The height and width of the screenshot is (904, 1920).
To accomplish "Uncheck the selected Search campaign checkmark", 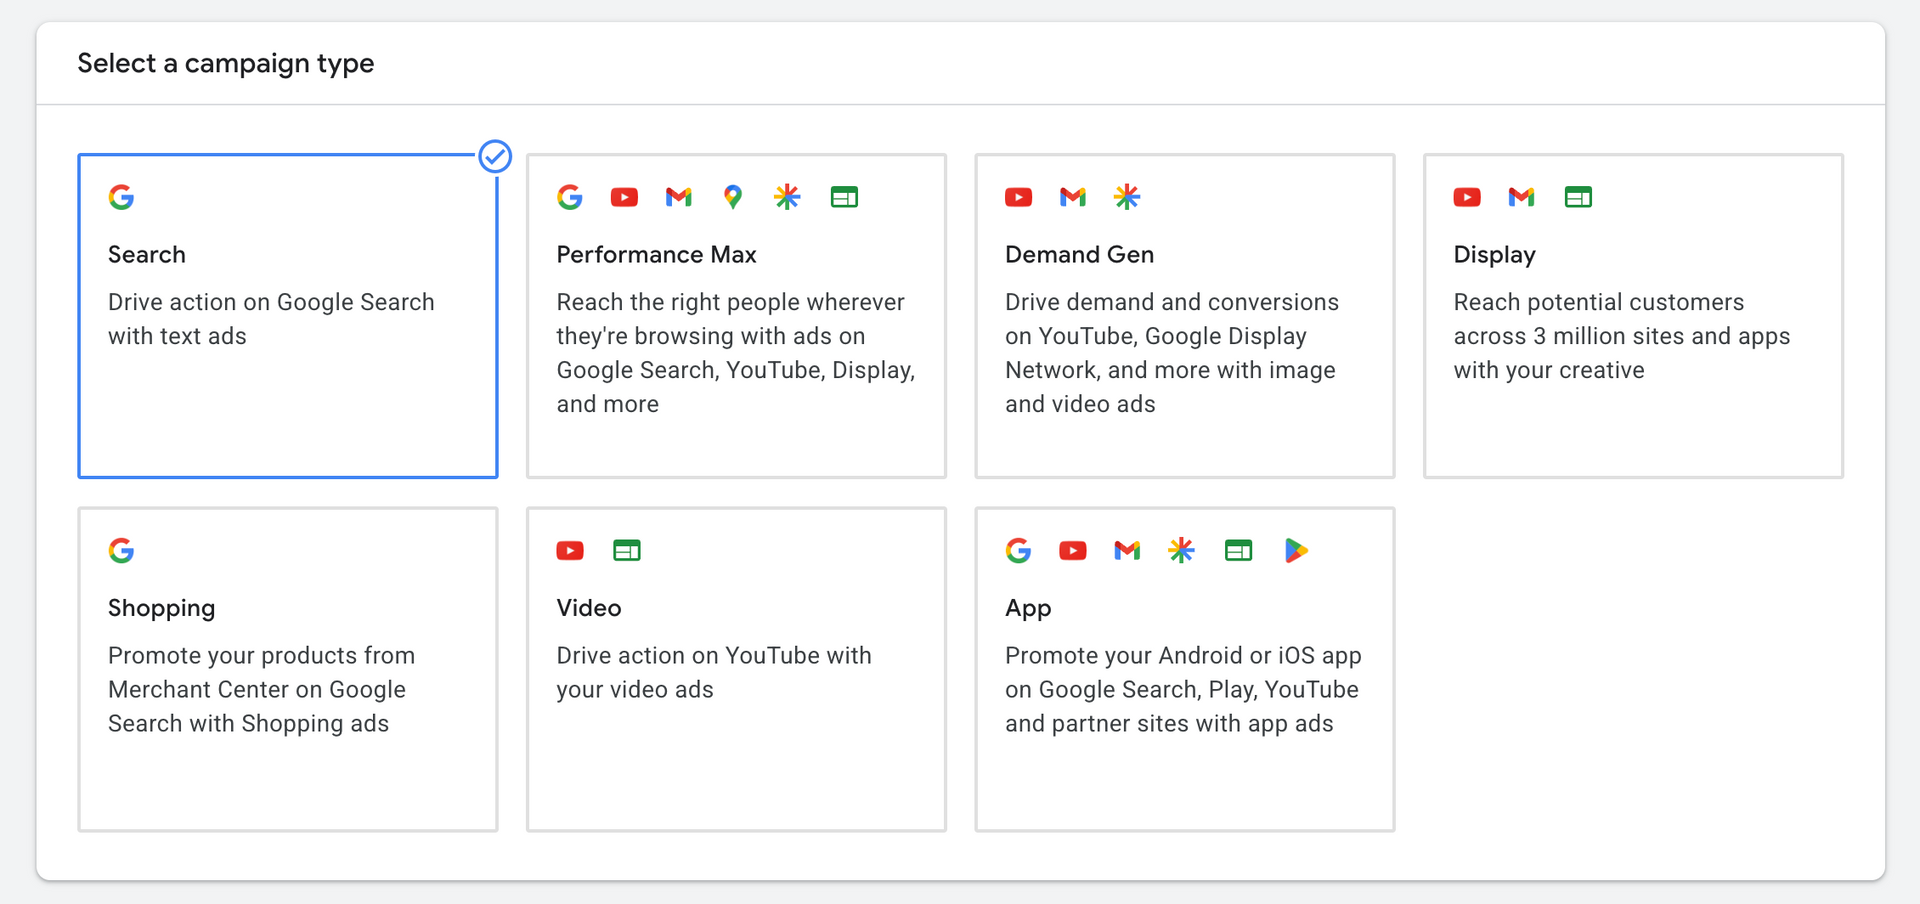I will [x=495, y=156].
